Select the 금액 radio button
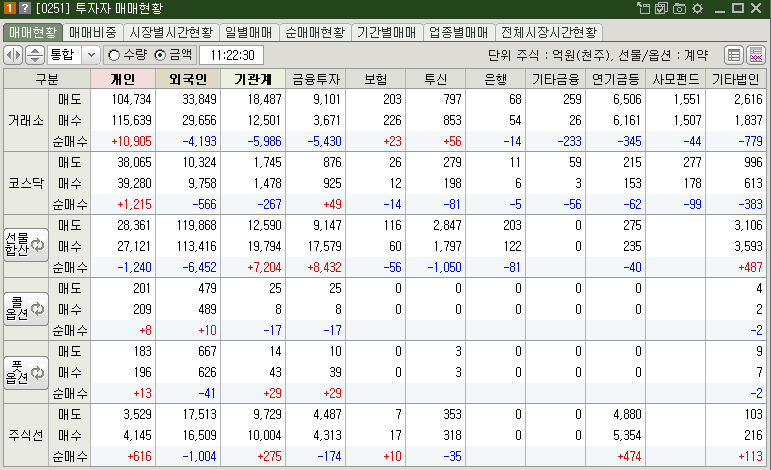 pos(160,55)
